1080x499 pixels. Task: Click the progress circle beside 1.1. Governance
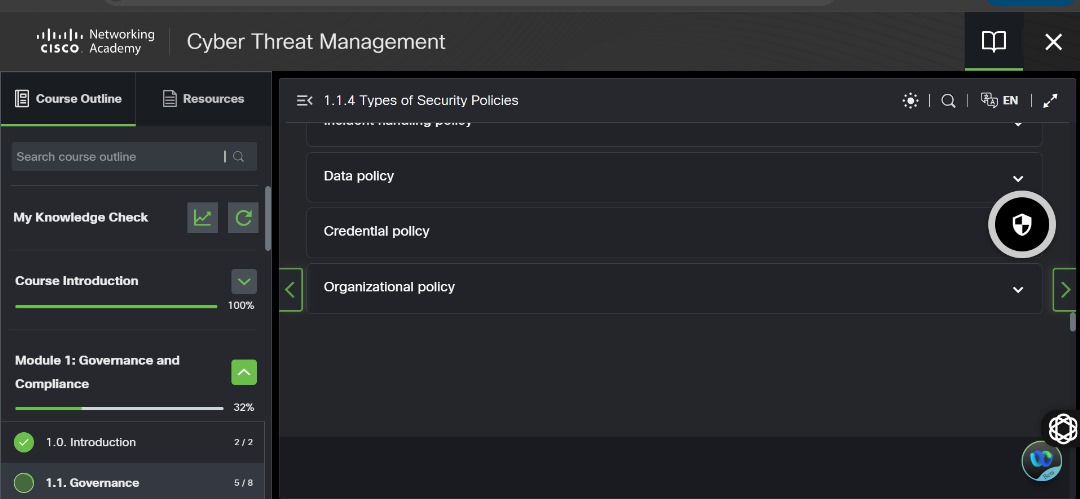[24, 482]
